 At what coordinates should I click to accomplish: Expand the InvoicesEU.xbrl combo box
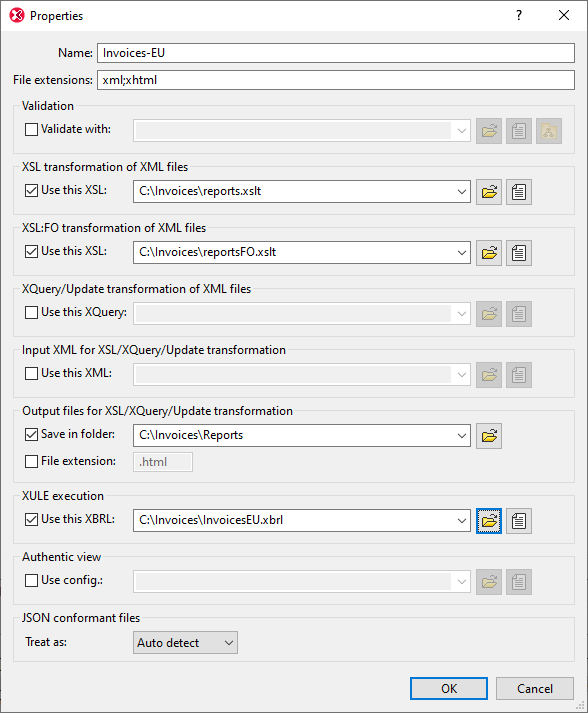[x=462, y=520]
